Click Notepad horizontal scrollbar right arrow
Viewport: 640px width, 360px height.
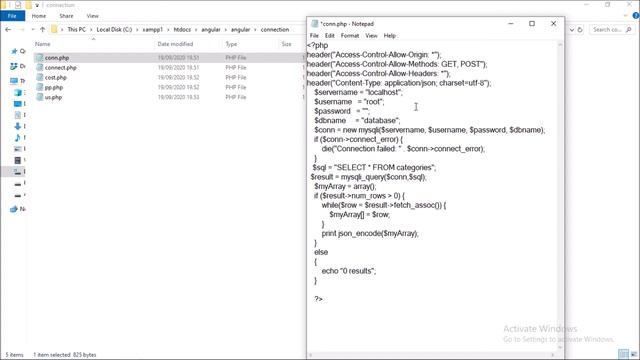coord(553,355)
